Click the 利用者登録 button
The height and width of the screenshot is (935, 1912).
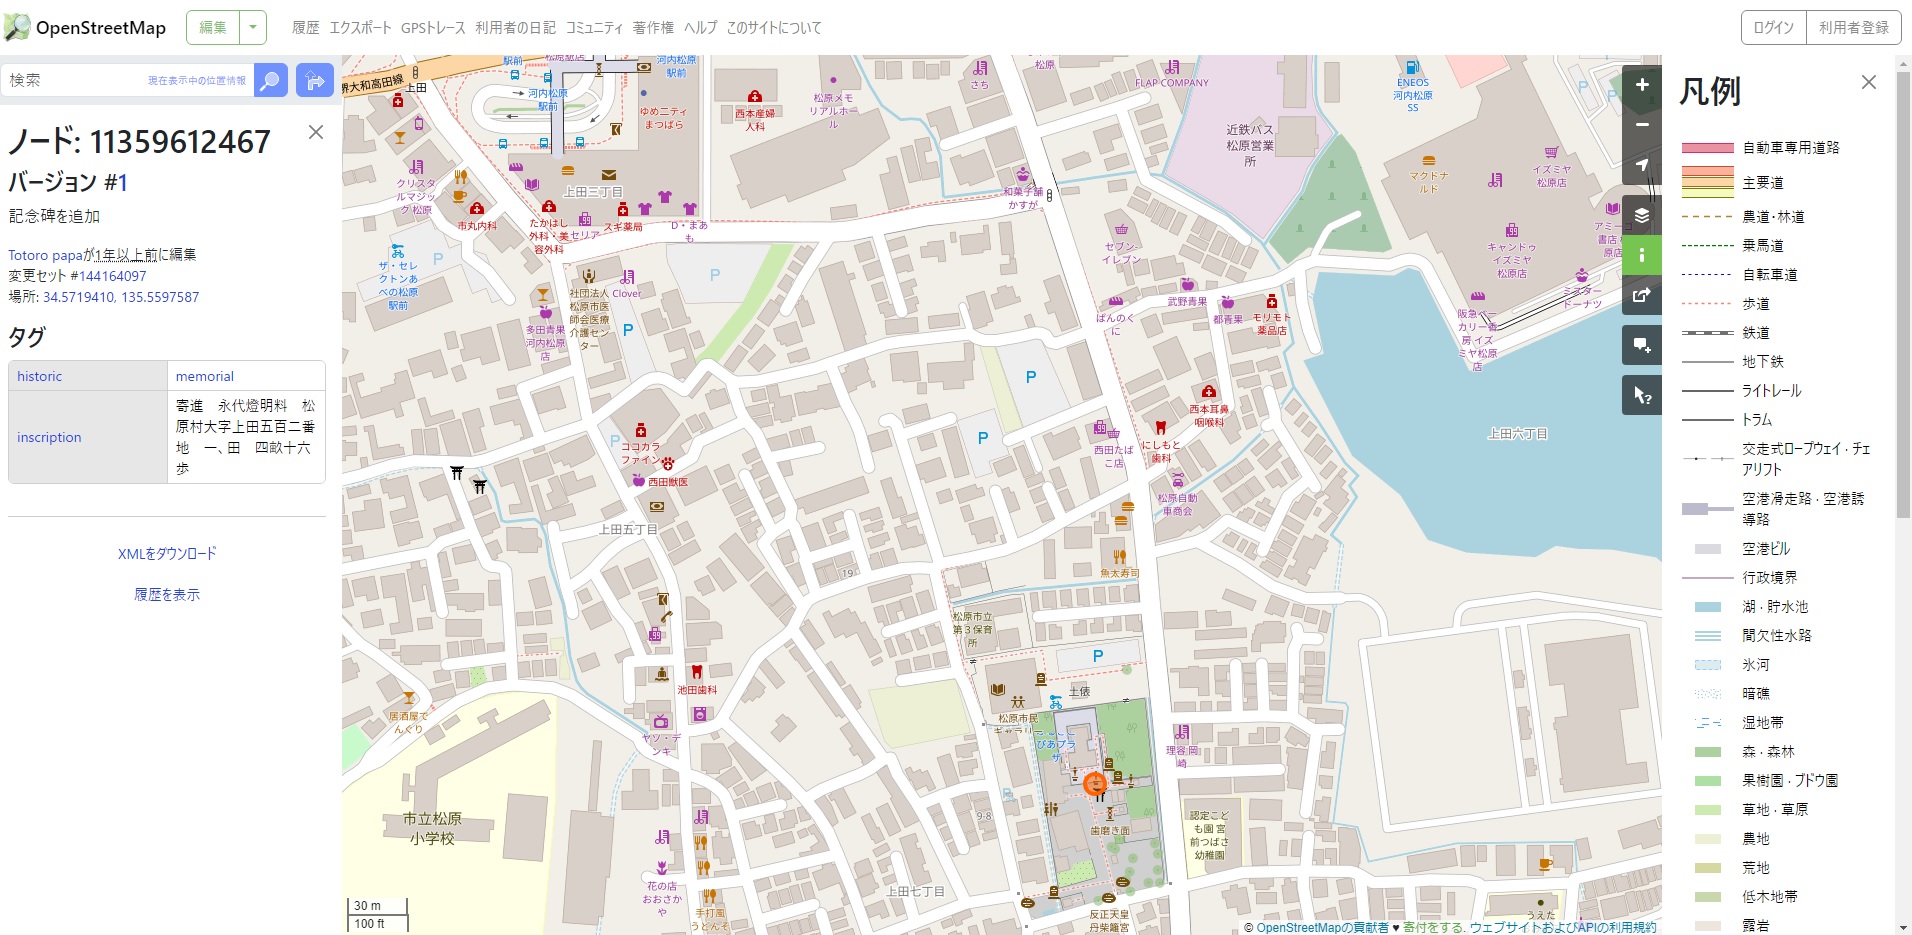(x=1853, y=28)
